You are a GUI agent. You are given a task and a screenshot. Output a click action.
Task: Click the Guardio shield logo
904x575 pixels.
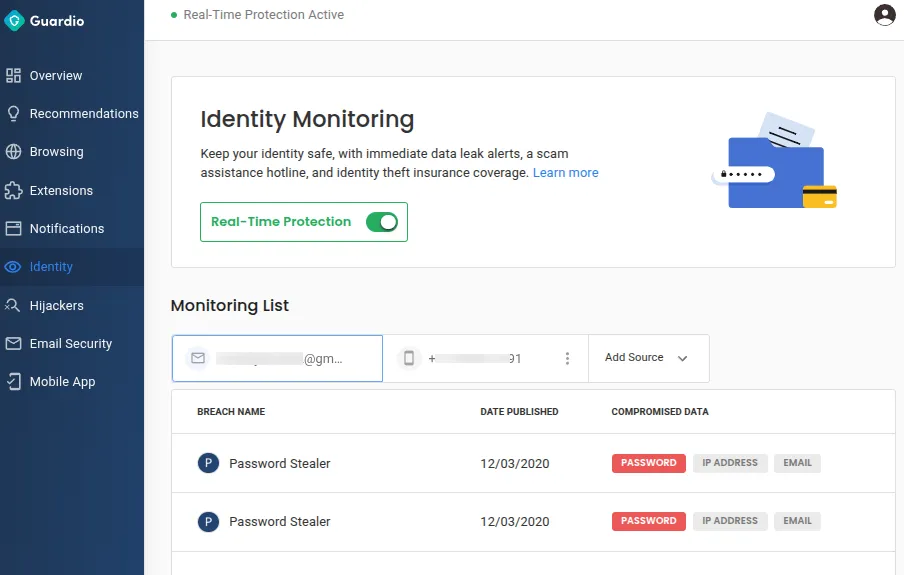coord(14,21)
